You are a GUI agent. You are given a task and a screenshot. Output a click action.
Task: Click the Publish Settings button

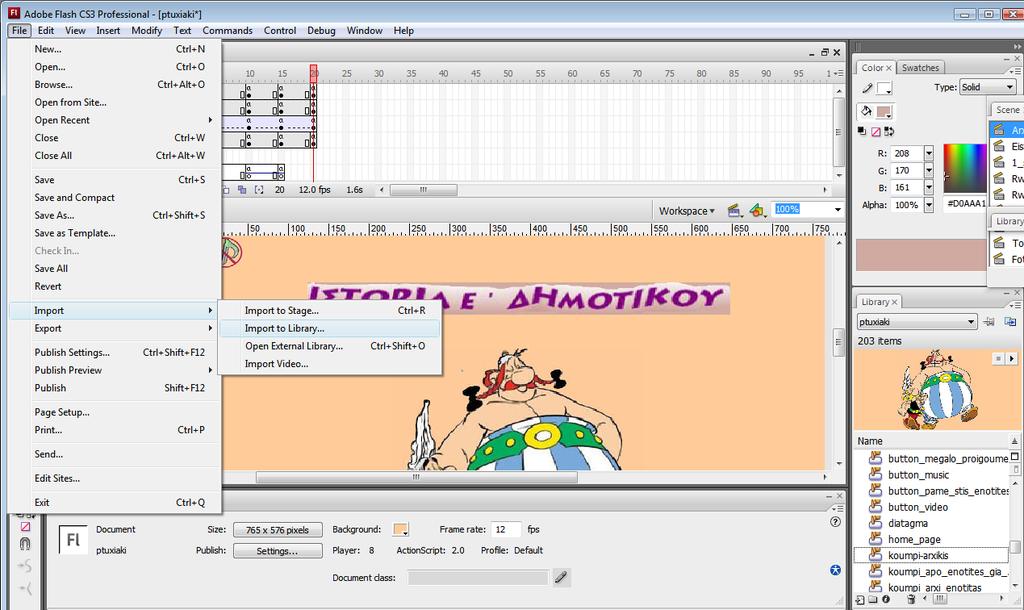pos(278,551)
